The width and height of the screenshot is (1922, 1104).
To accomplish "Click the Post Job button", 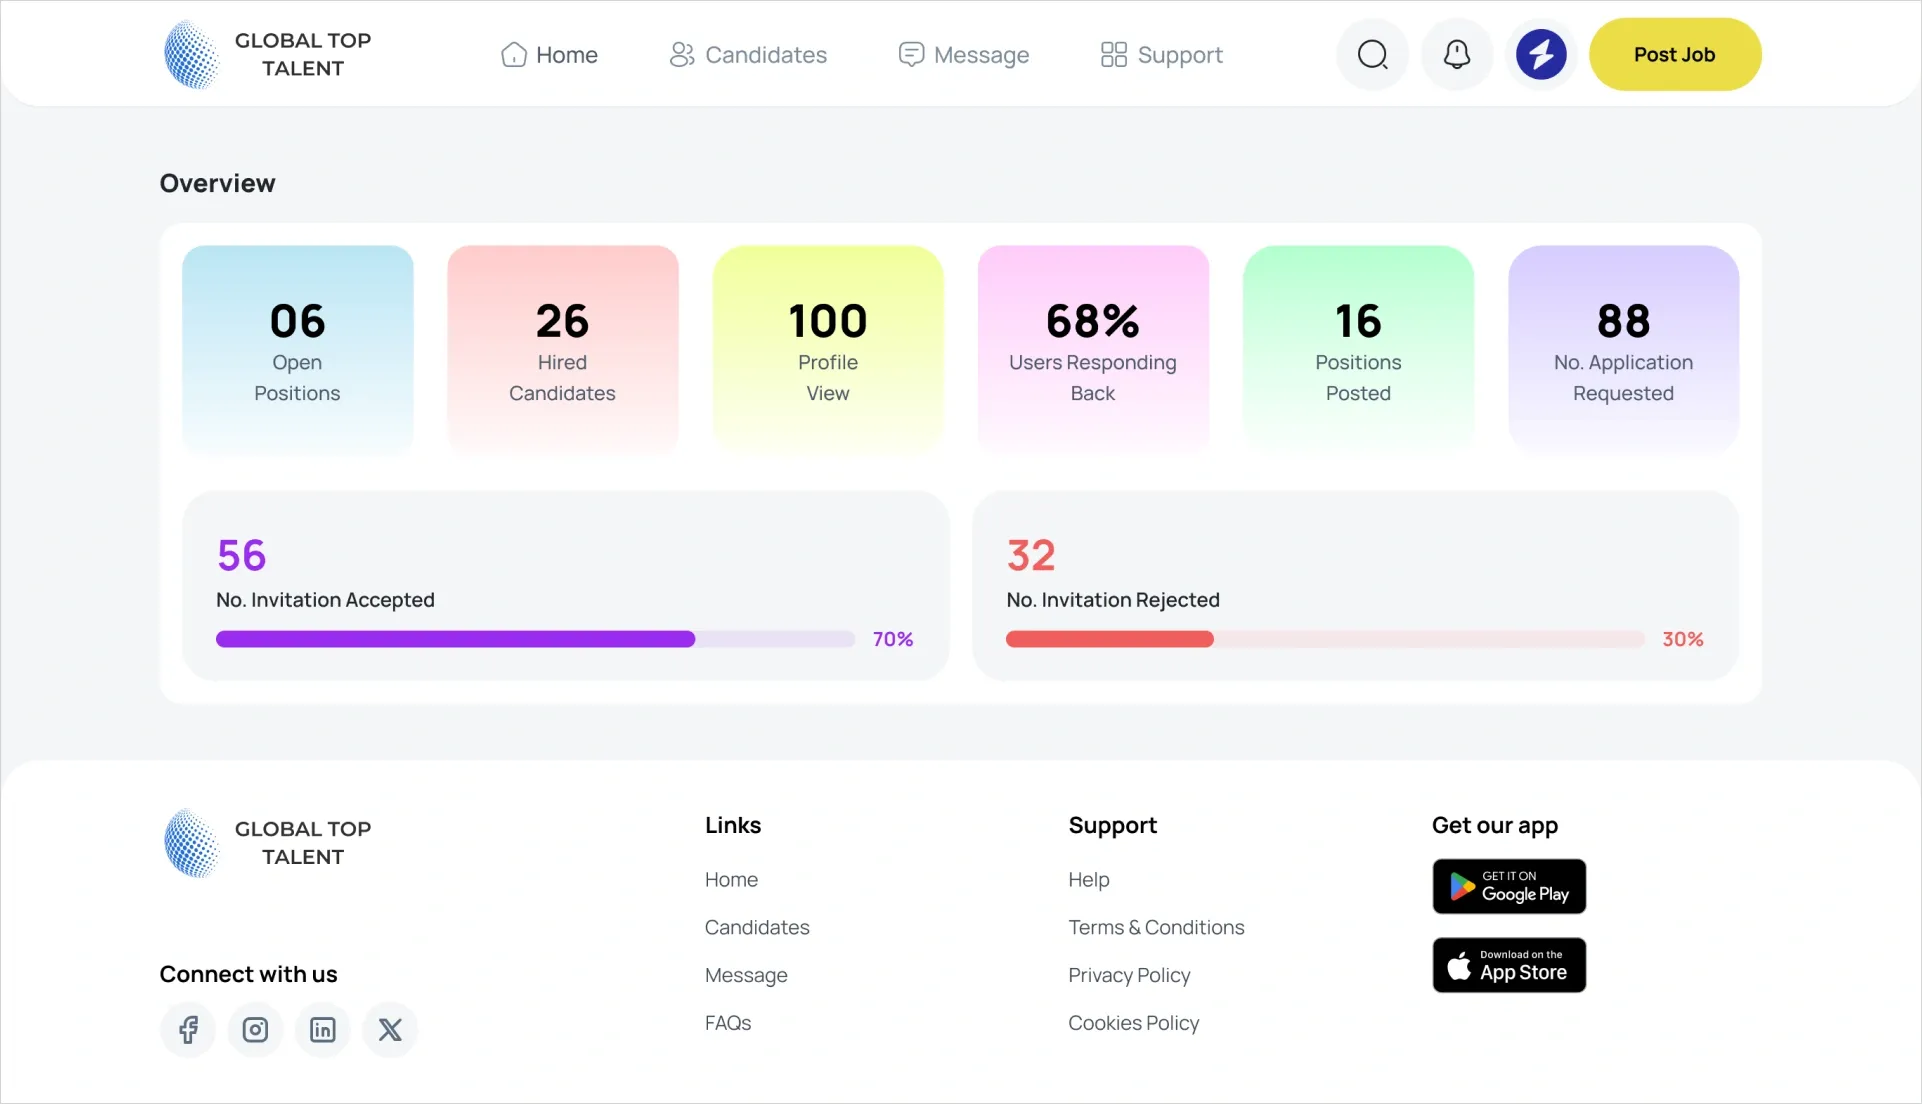I will pos(1675,54).
